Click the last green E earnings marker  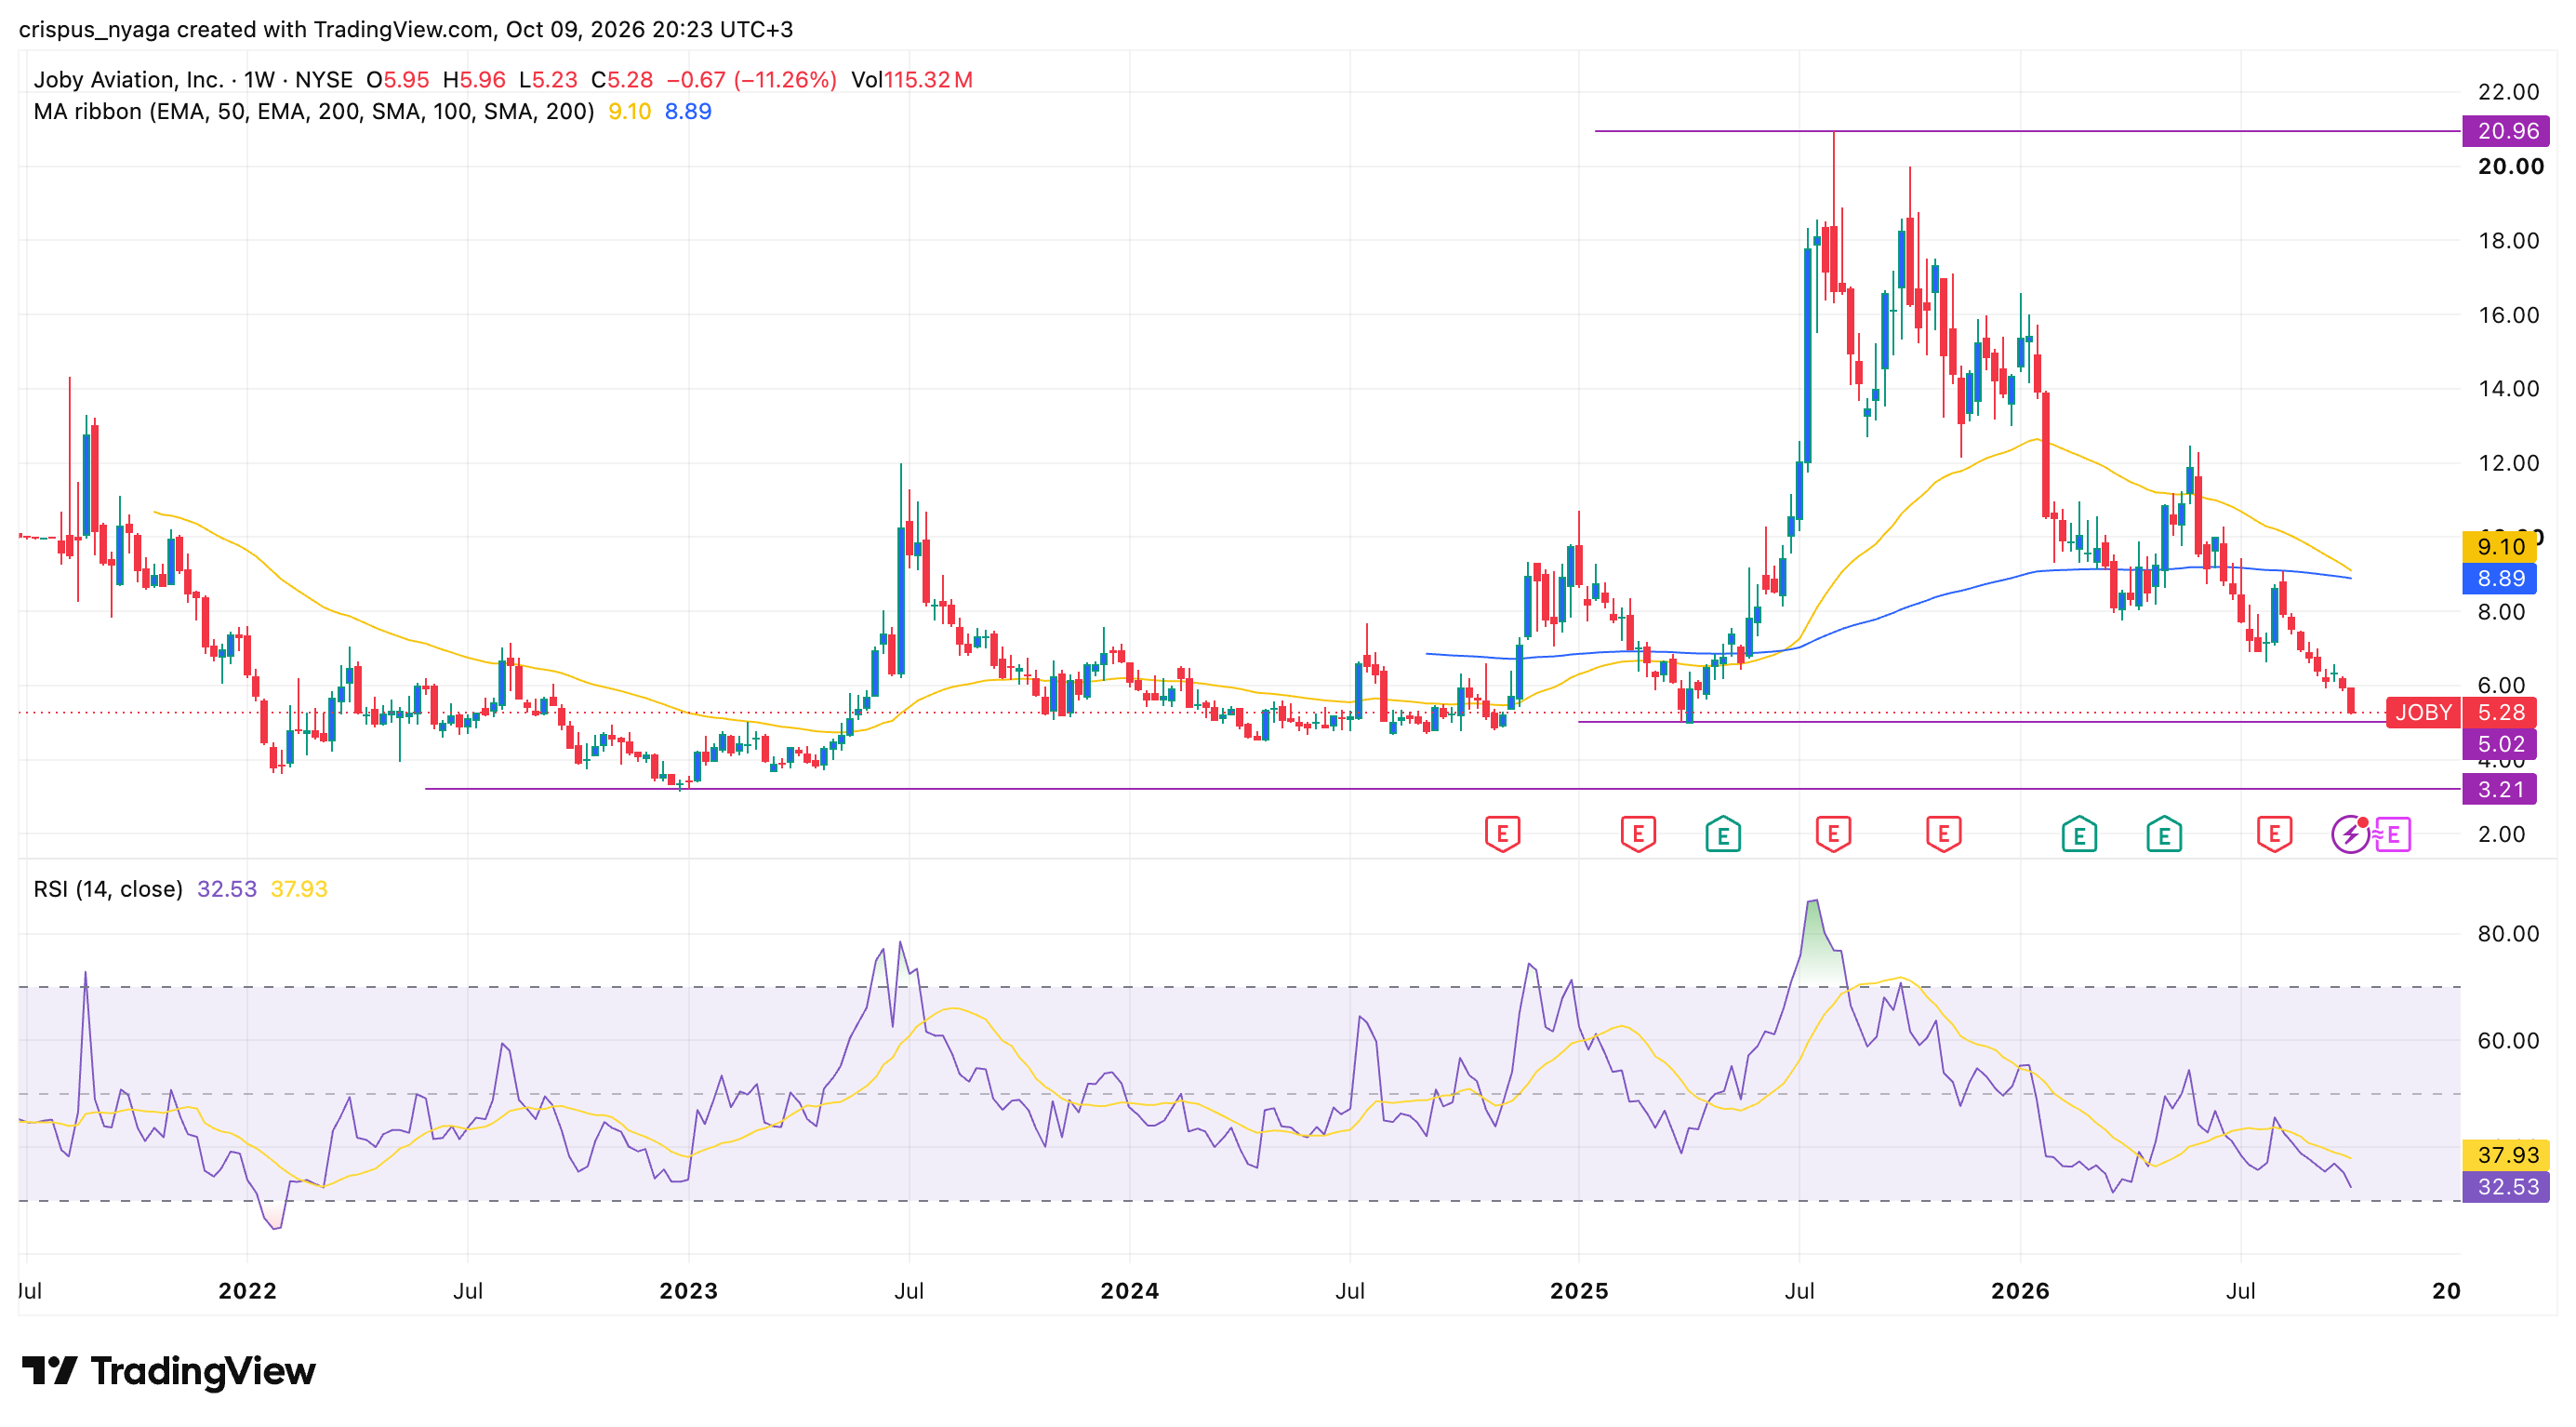(x=2164, y=834)
